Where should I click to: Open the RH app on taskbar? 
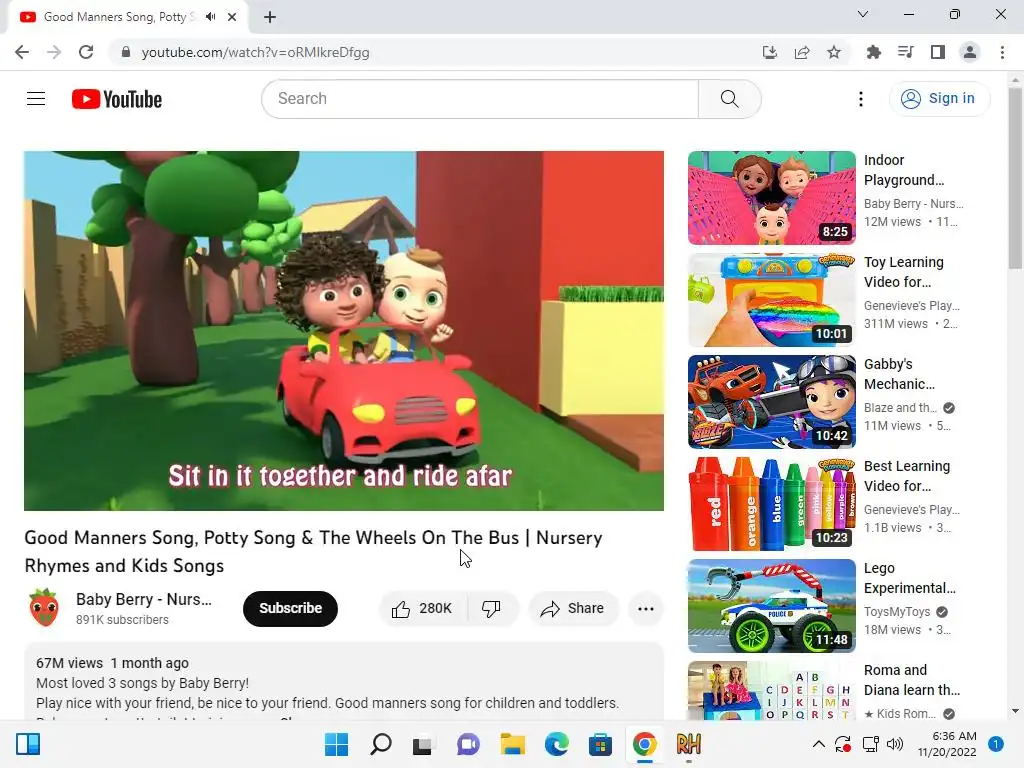pos(688,744)
